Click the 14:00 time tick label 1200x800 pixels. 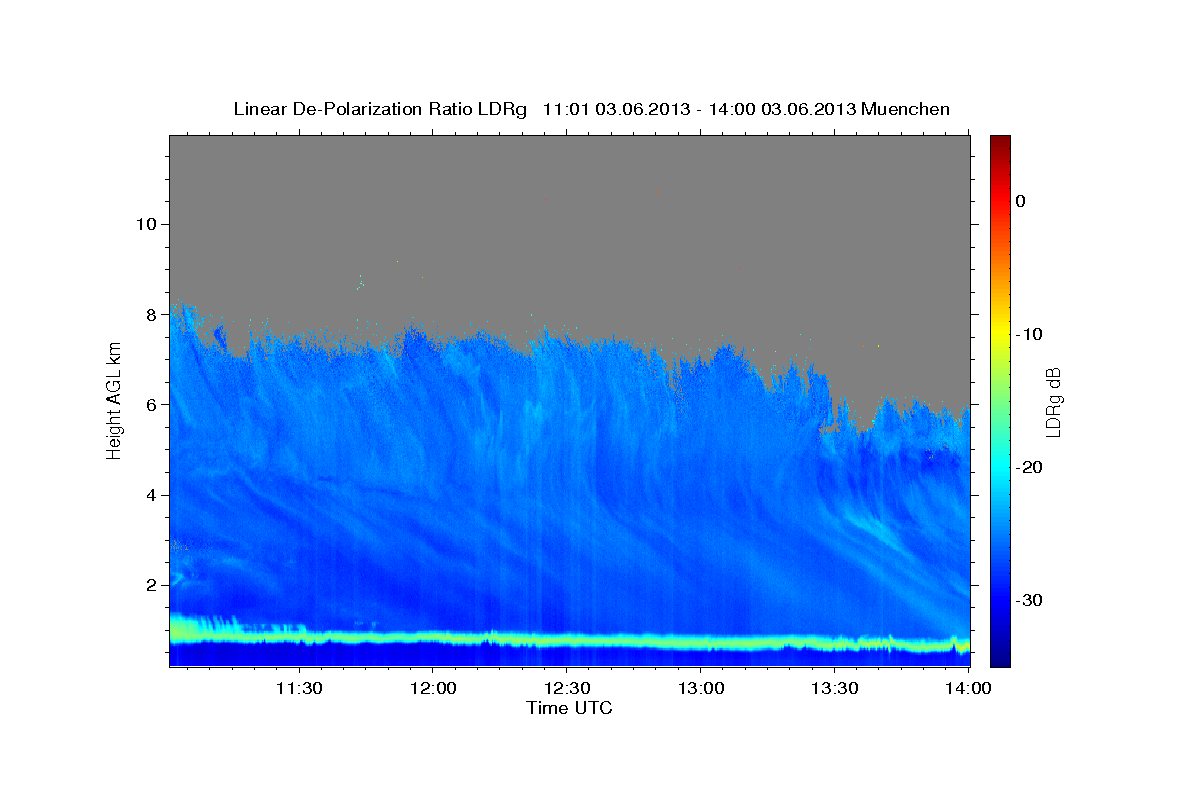pos(968,688)
